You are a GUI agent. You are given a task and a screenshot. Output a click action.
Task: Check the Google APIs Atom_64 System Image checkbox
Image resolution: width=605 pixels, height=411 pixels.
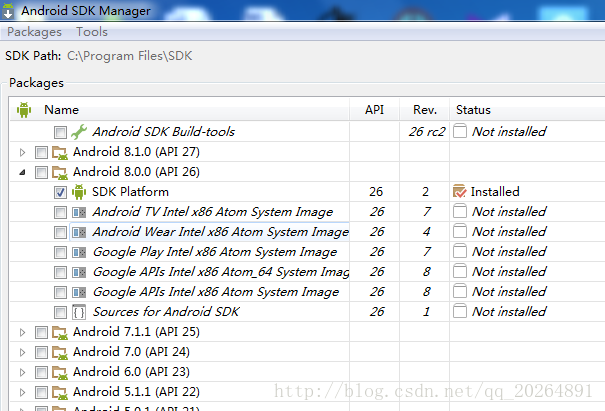60,272
